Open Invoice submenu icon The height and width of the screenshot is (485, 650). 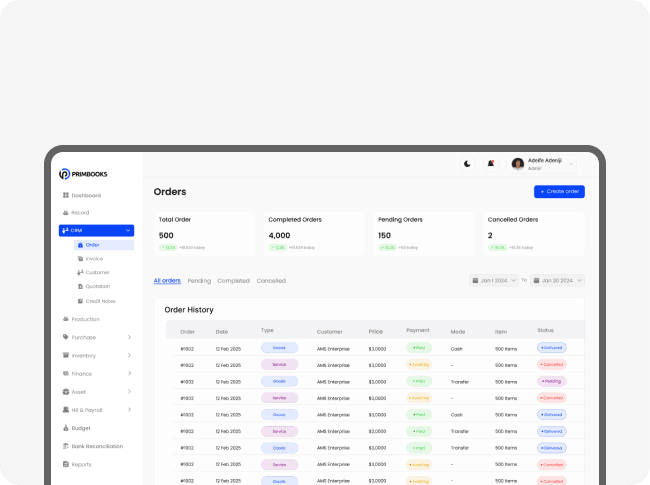80,259
